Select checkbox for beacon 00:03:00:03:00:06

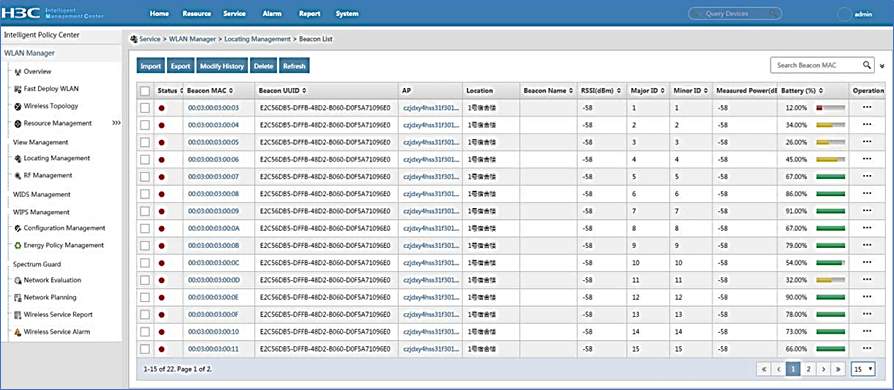[x=145, y=160]
